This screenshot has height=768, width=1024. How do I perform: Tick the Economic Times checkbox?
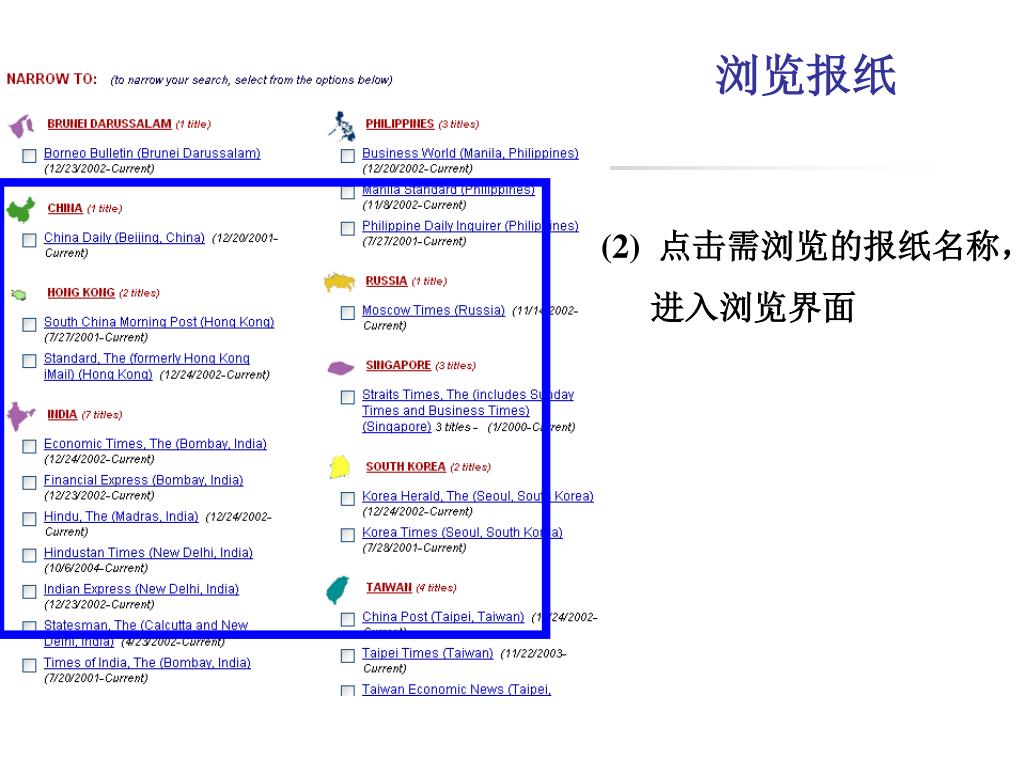[29, 446]
